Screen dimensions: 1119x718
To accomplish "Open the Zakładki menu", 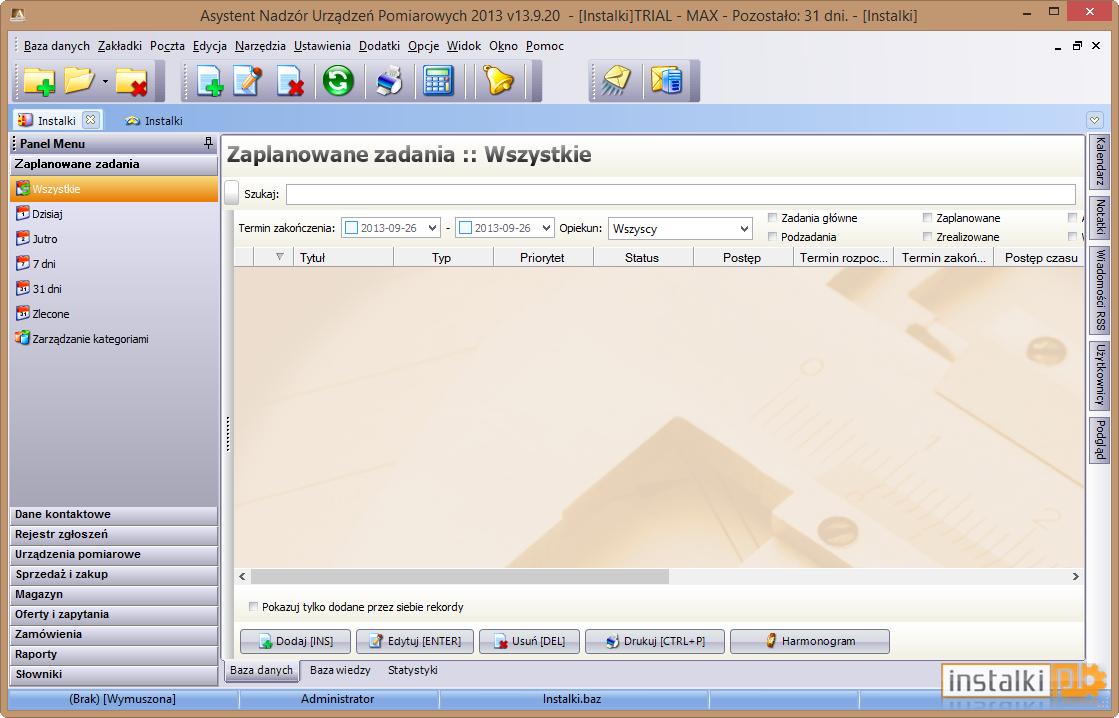I will tap(120, 46).
